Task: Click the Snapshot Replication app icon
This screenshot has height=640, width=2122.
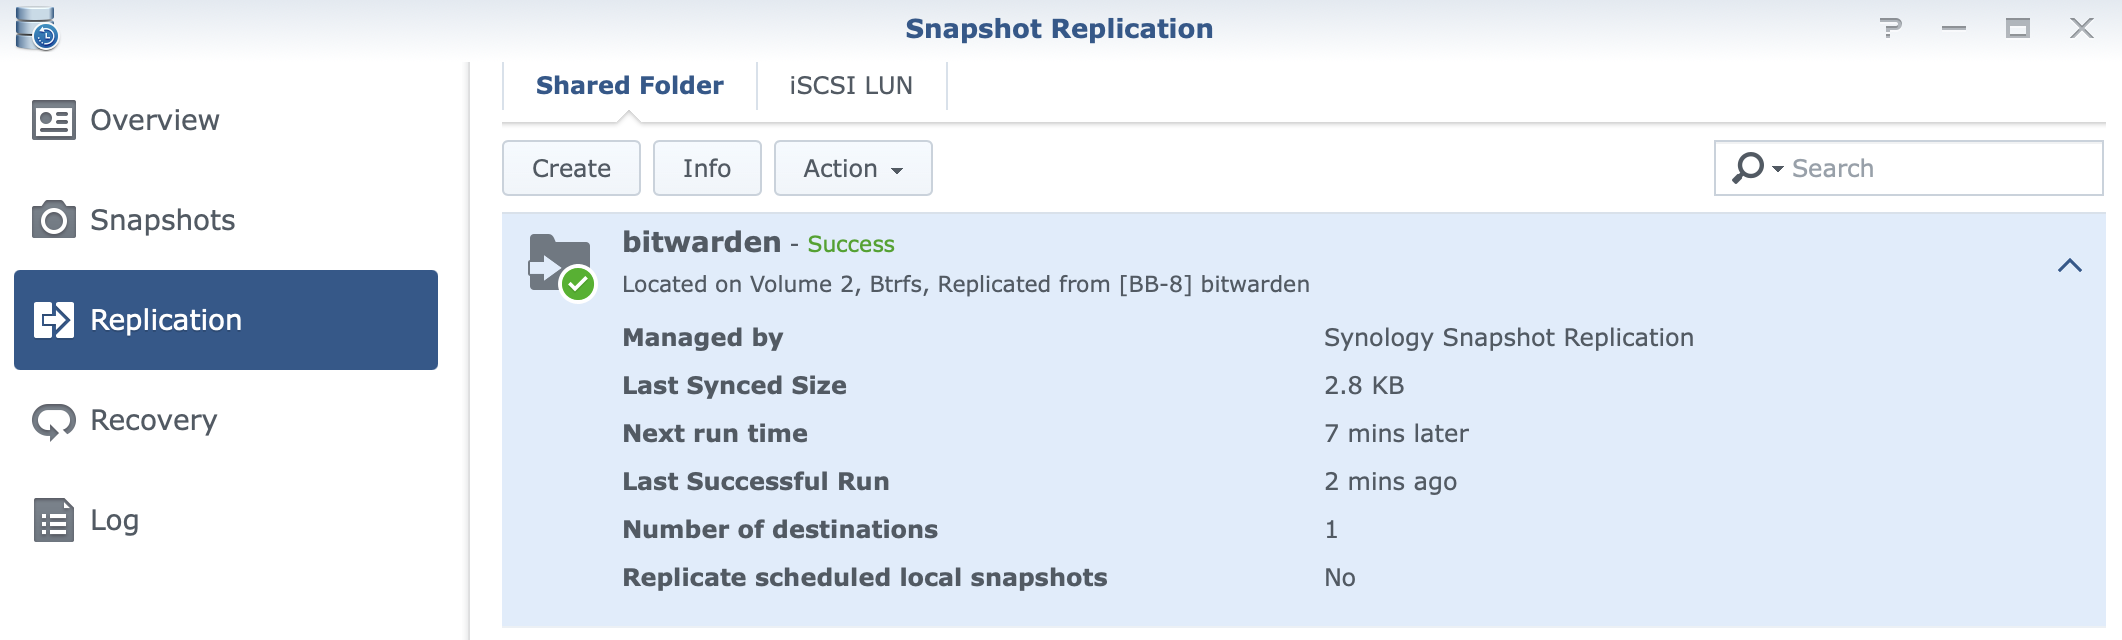Action: coord(37,28)
